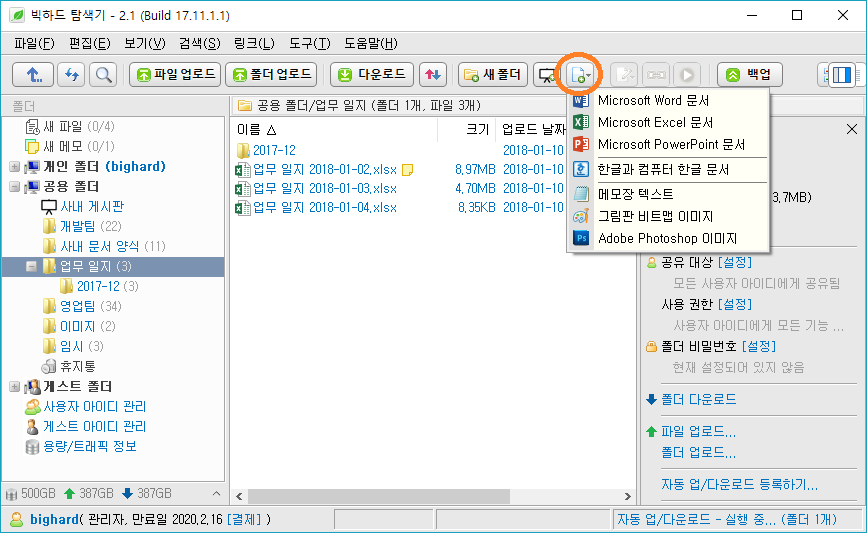Open the 편집(E) menu
Screen dimensions: 867x533
point(90,43)
